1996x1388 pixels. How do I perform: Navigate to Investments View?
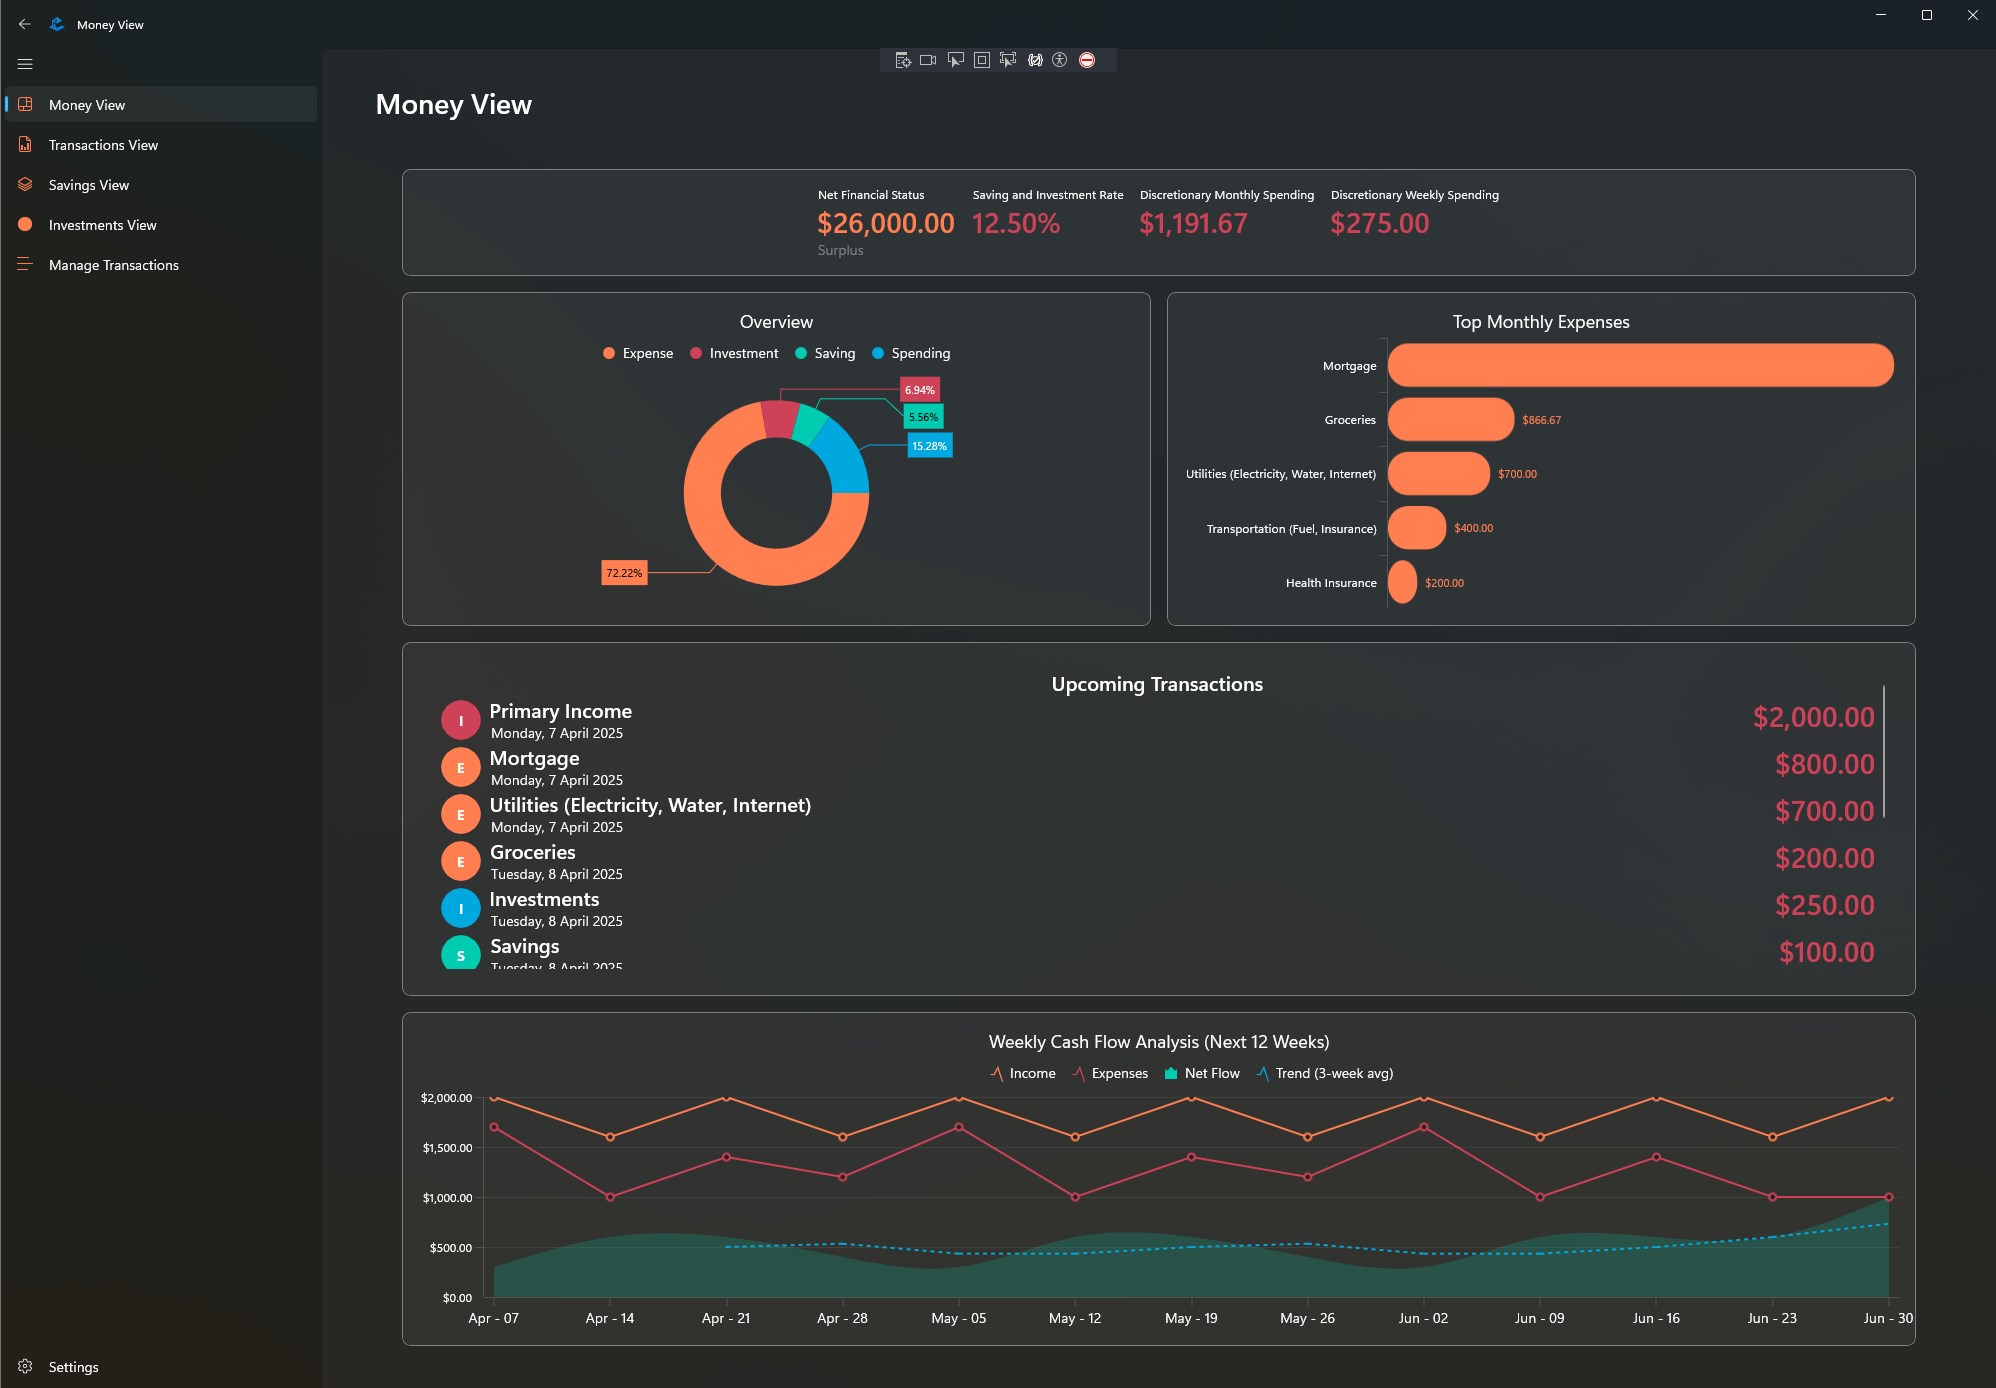(102, 225)
